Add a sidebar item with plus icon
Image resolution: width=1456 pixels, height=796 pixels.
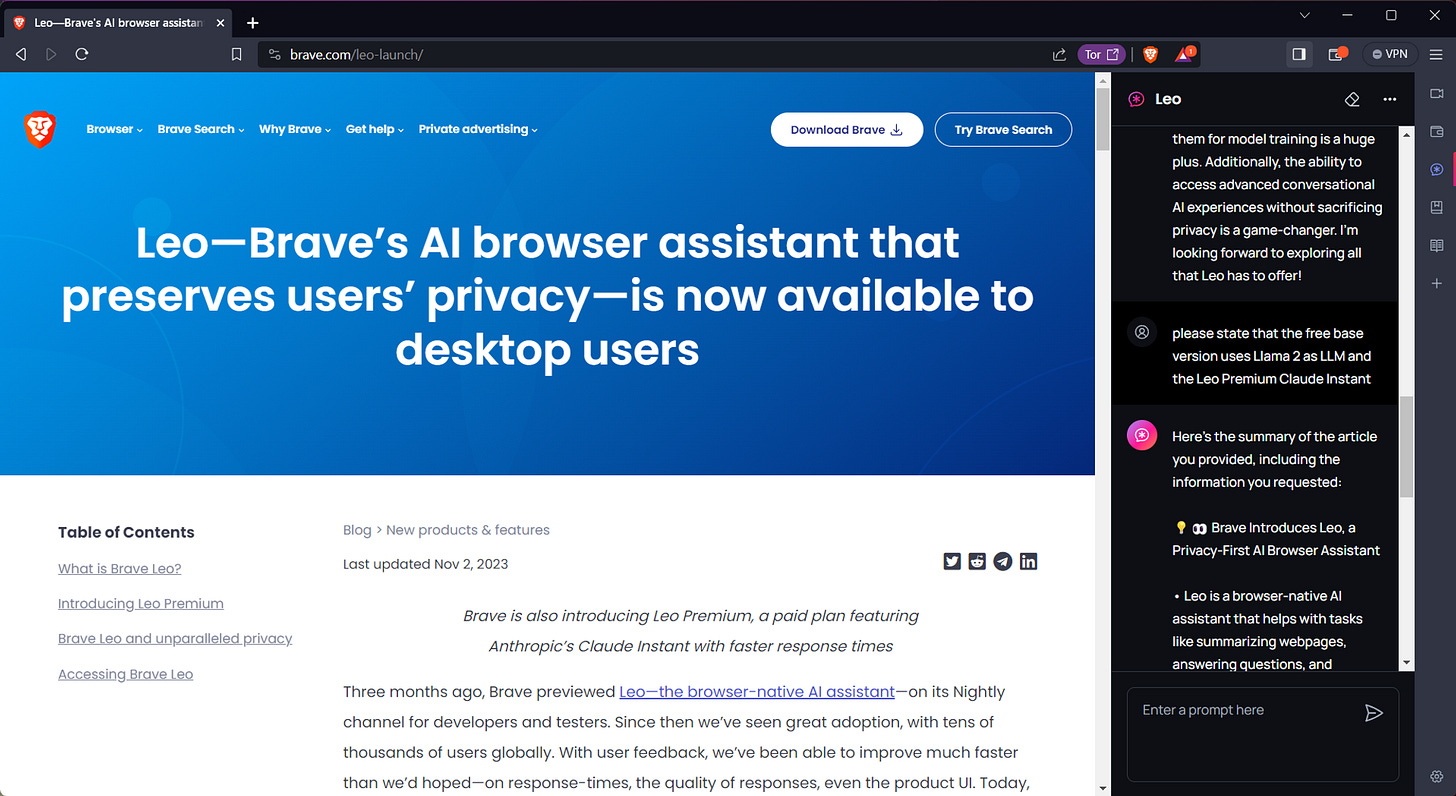tap(1437, 284)
